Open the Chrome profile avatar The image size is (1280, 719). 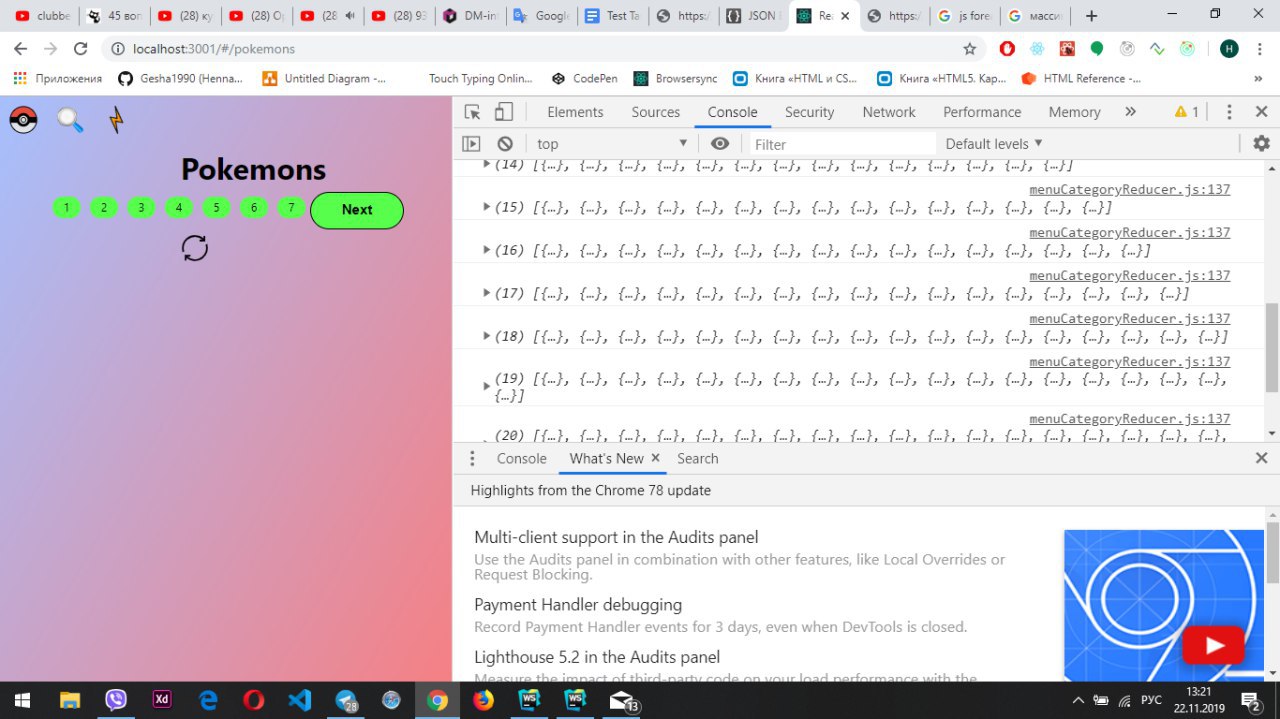pyautogui.click(x=1229, y=48)
